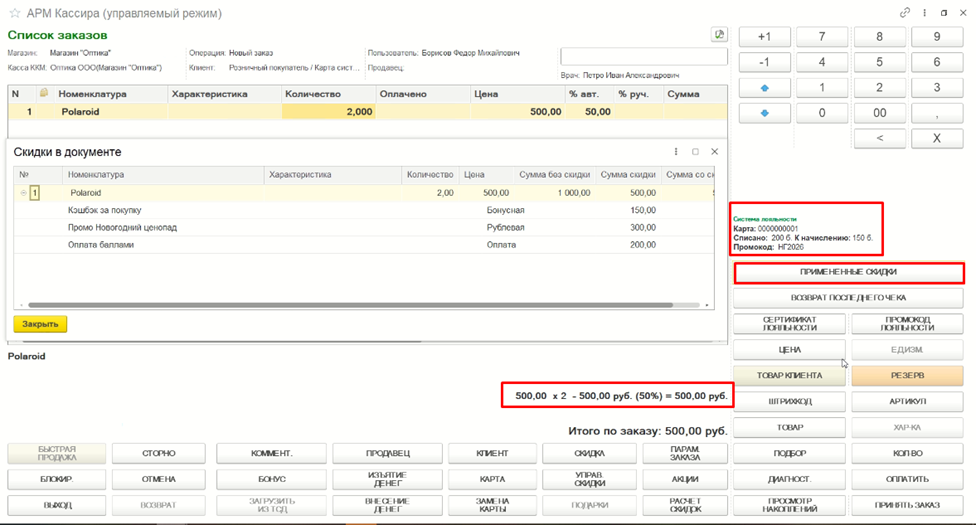This screenshot has width=976, height=525.
Task: Click ДИАГНОСТ. button
Action: (789, 480)
